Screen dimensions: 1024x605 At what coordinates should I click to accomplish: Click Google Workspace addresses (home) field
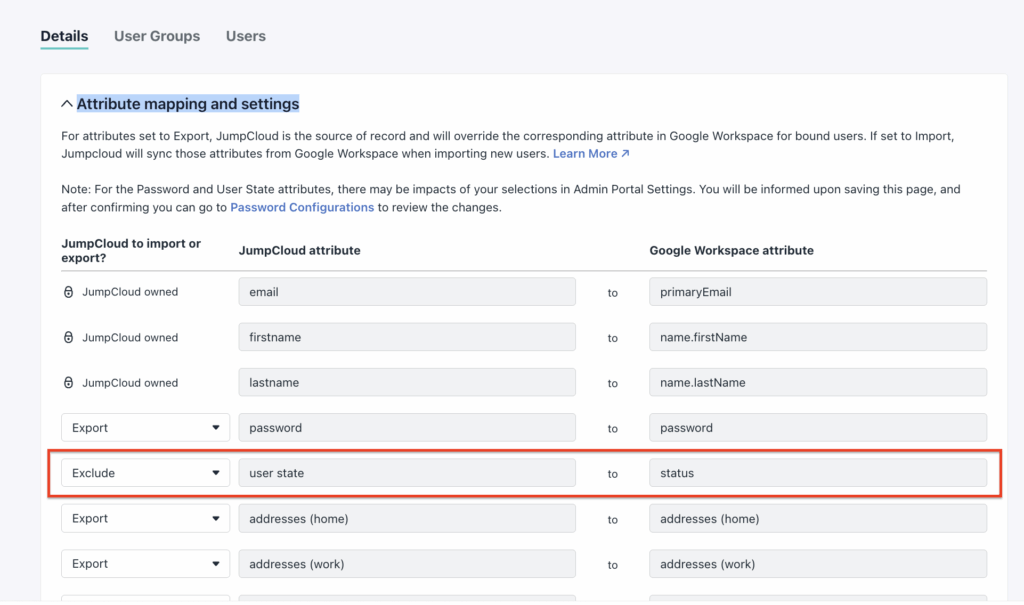pos(818,519)
